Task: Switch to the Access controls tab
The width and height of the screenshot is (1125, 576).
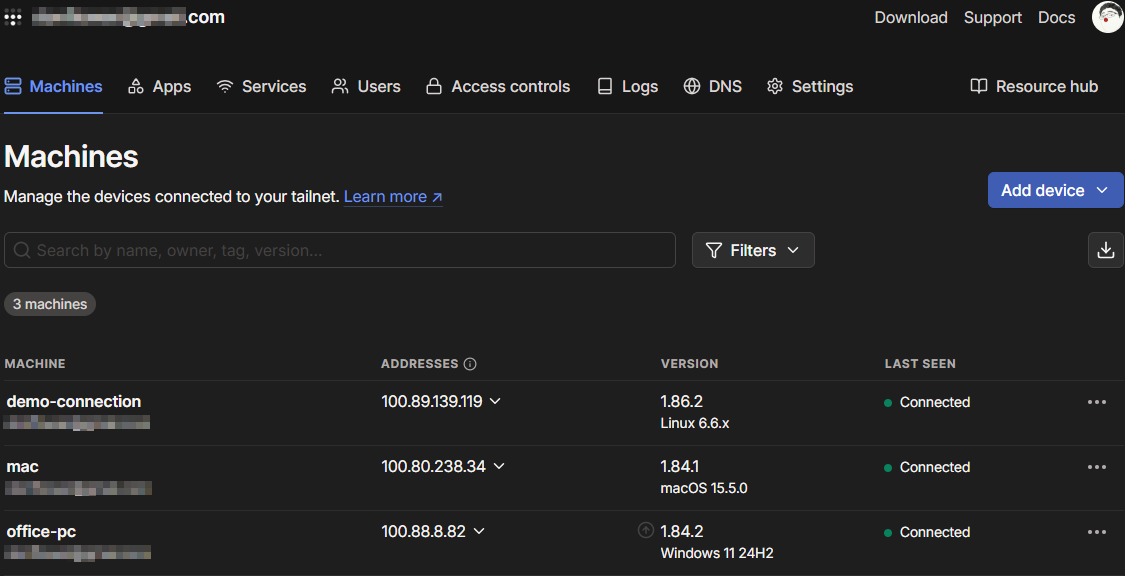Action: (x=497, y=87)
